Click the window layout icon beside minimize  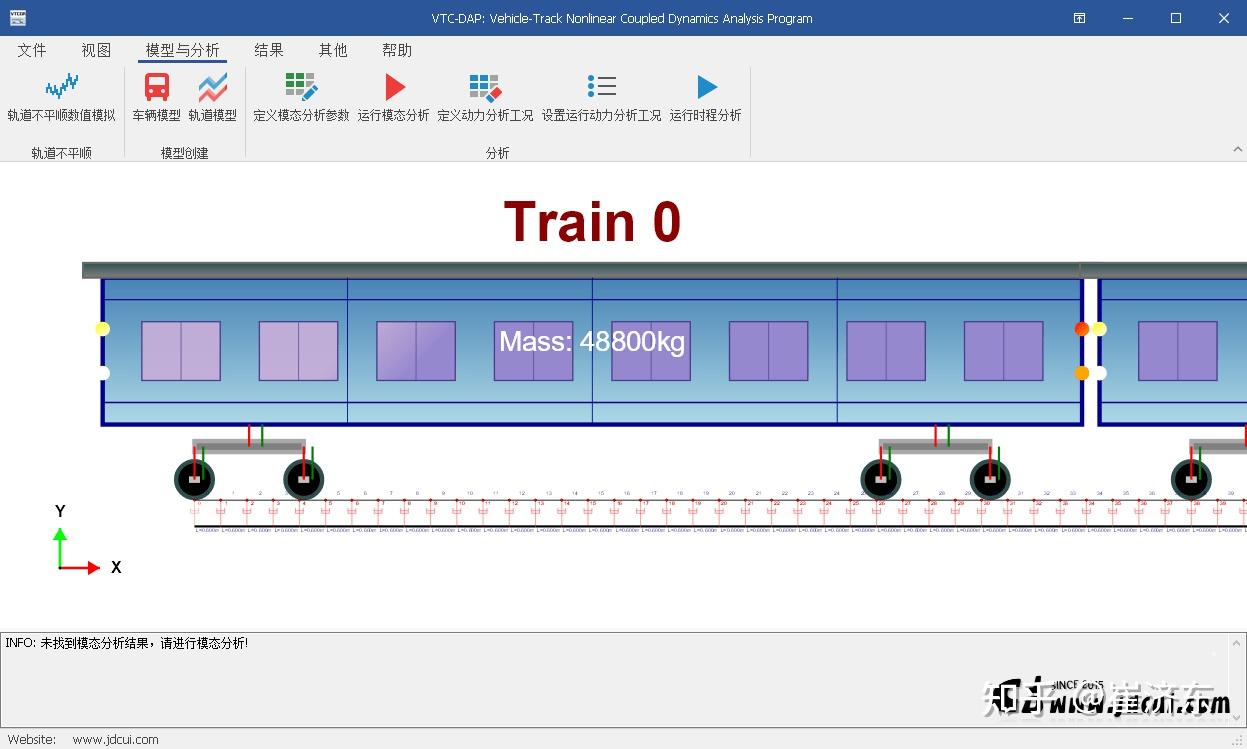(1079, 18)
